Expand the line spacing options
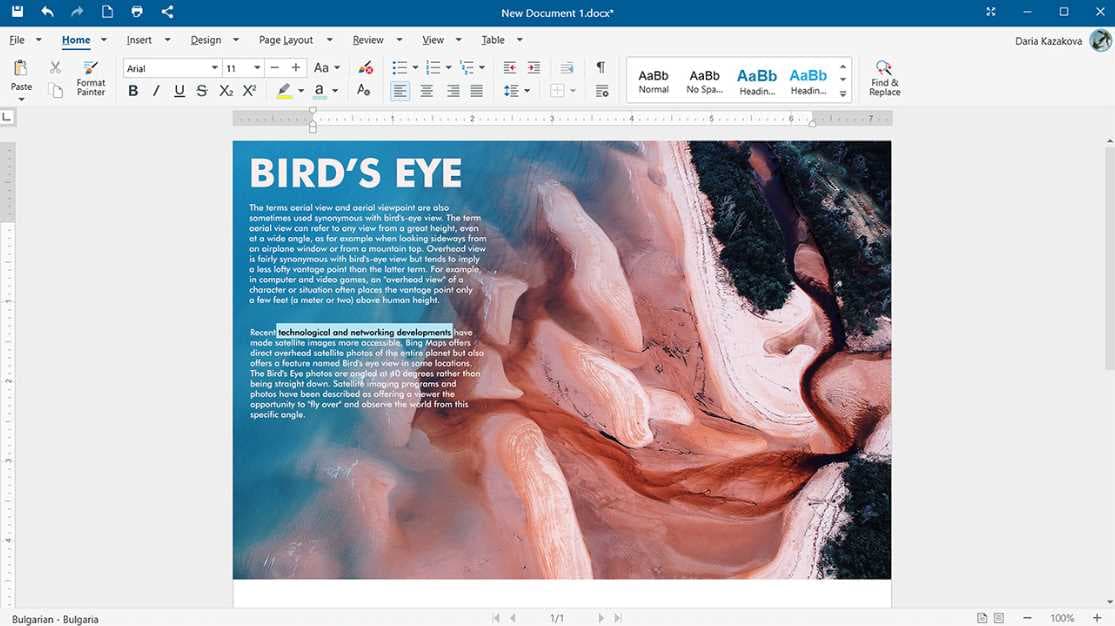 point(527,90)
